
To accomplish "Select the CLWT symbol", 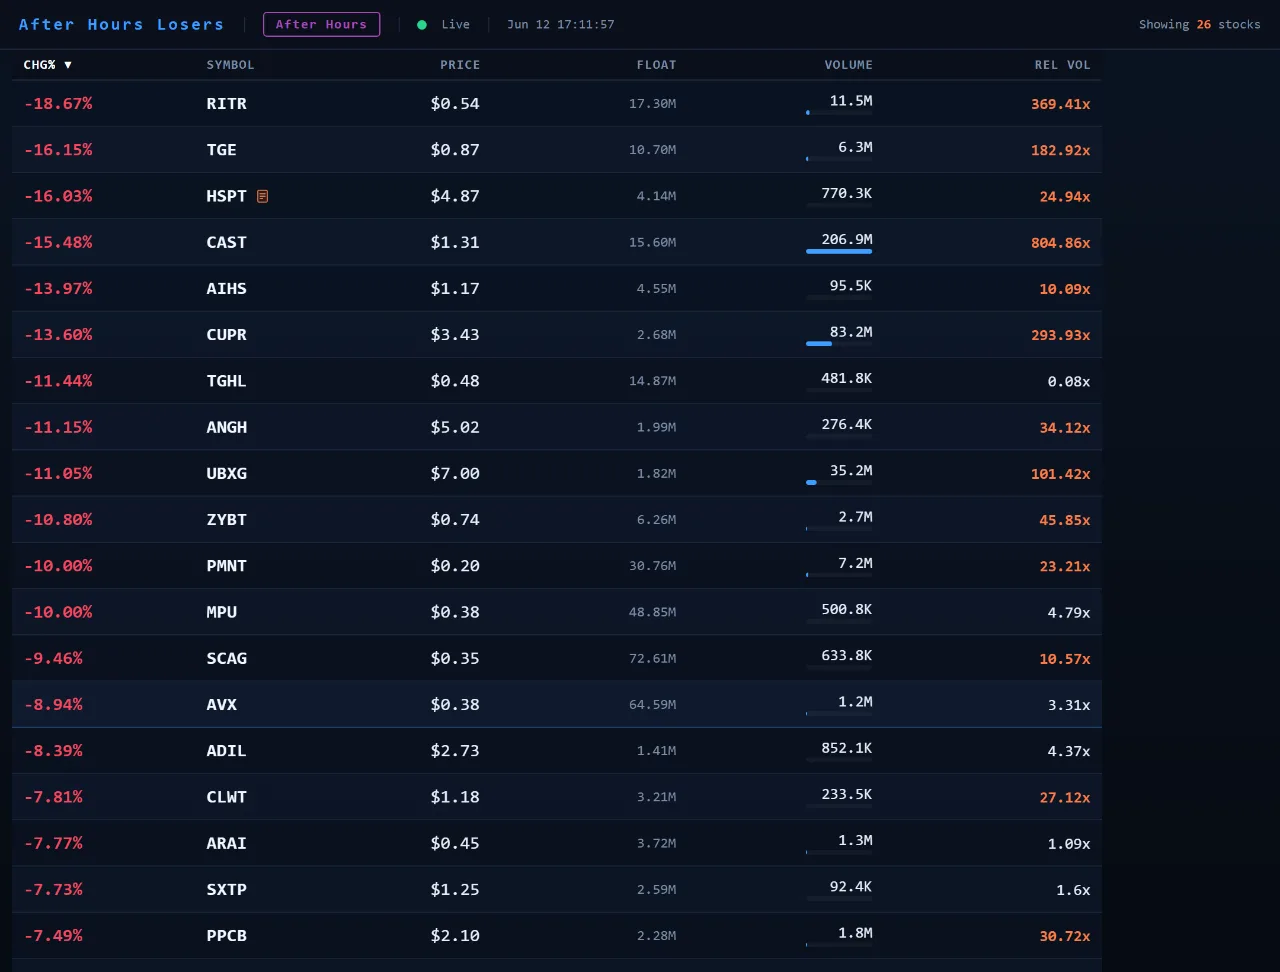I will (226, 797).
